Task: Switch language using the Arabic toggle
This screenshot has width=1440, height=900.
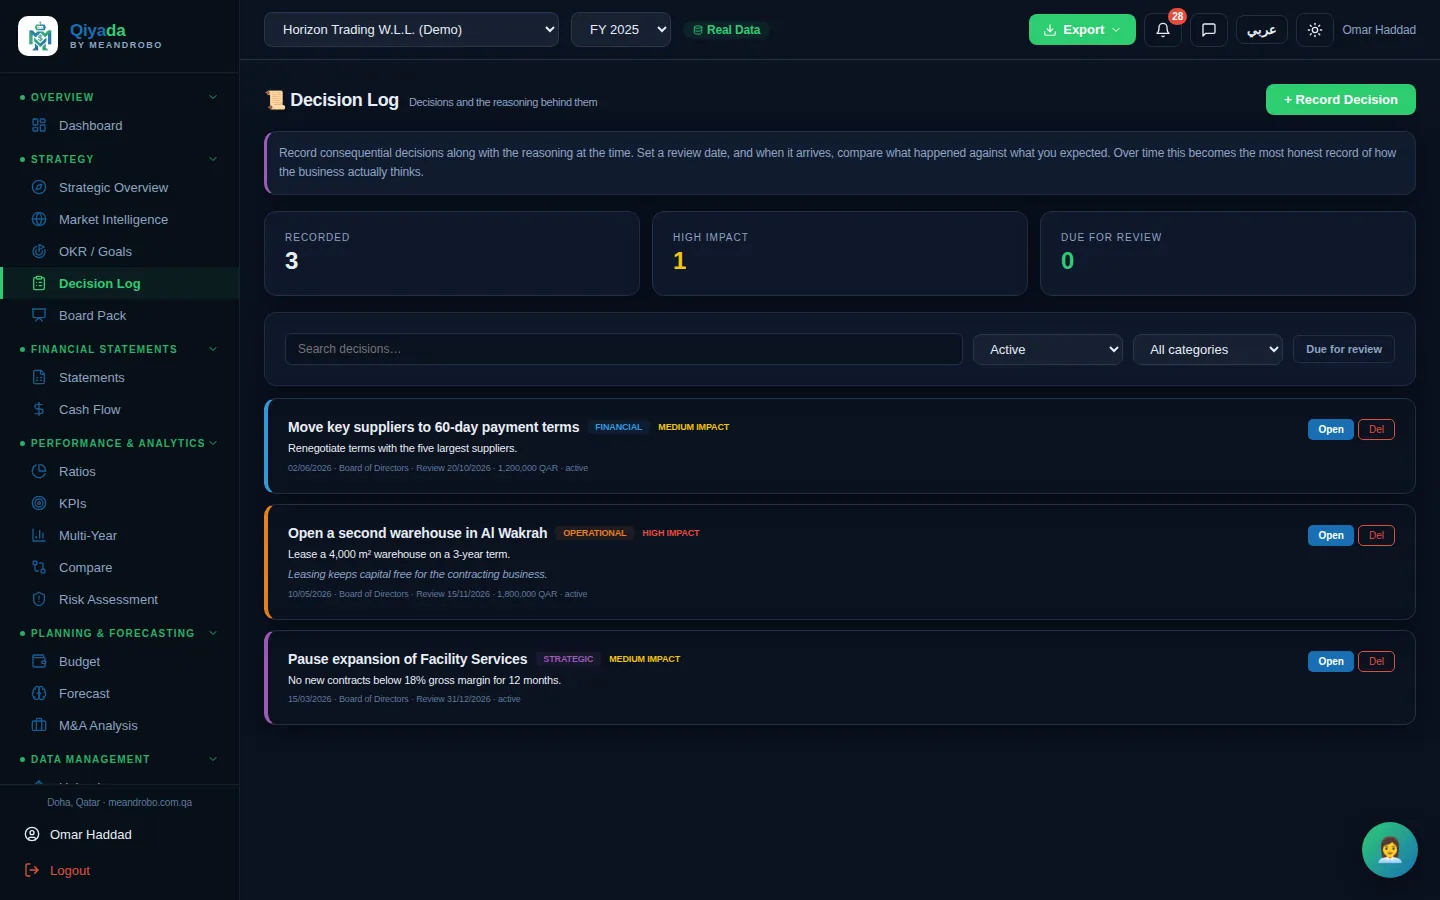Action: click(x=1261, y=30)
